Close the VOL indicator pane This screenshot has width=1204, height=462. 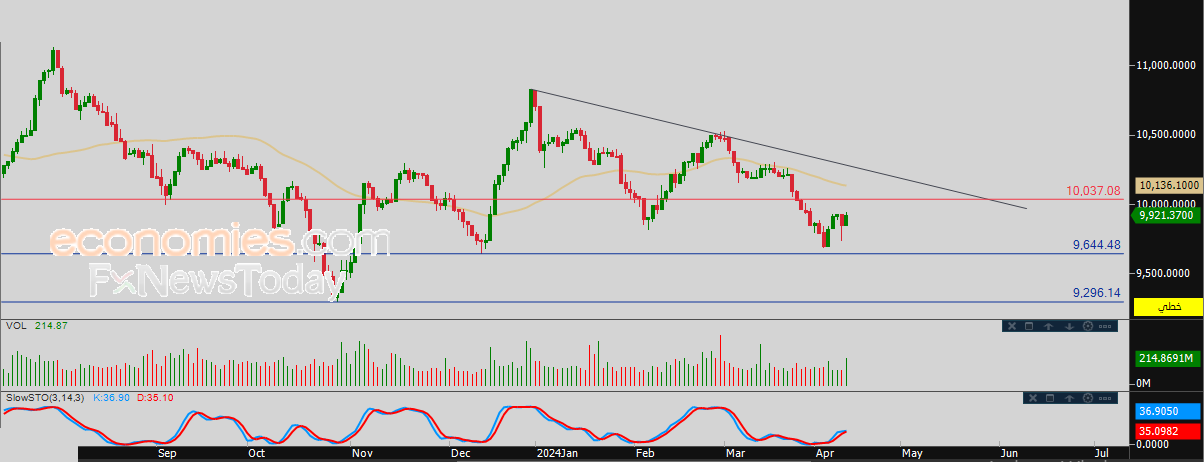click(1012, 326)
